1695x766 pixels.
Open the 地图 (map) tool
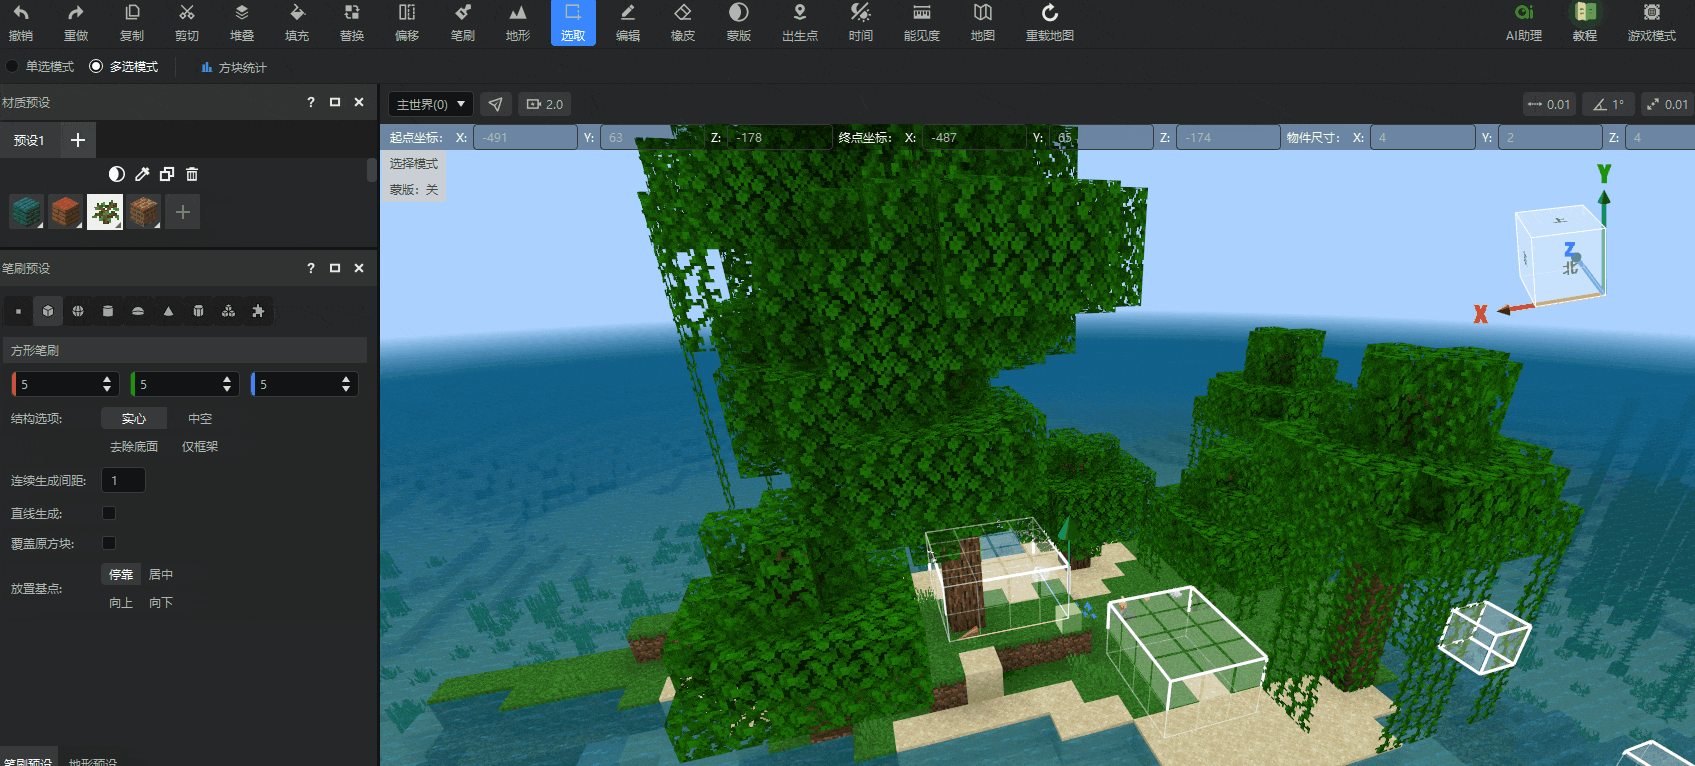pos(983,22)
